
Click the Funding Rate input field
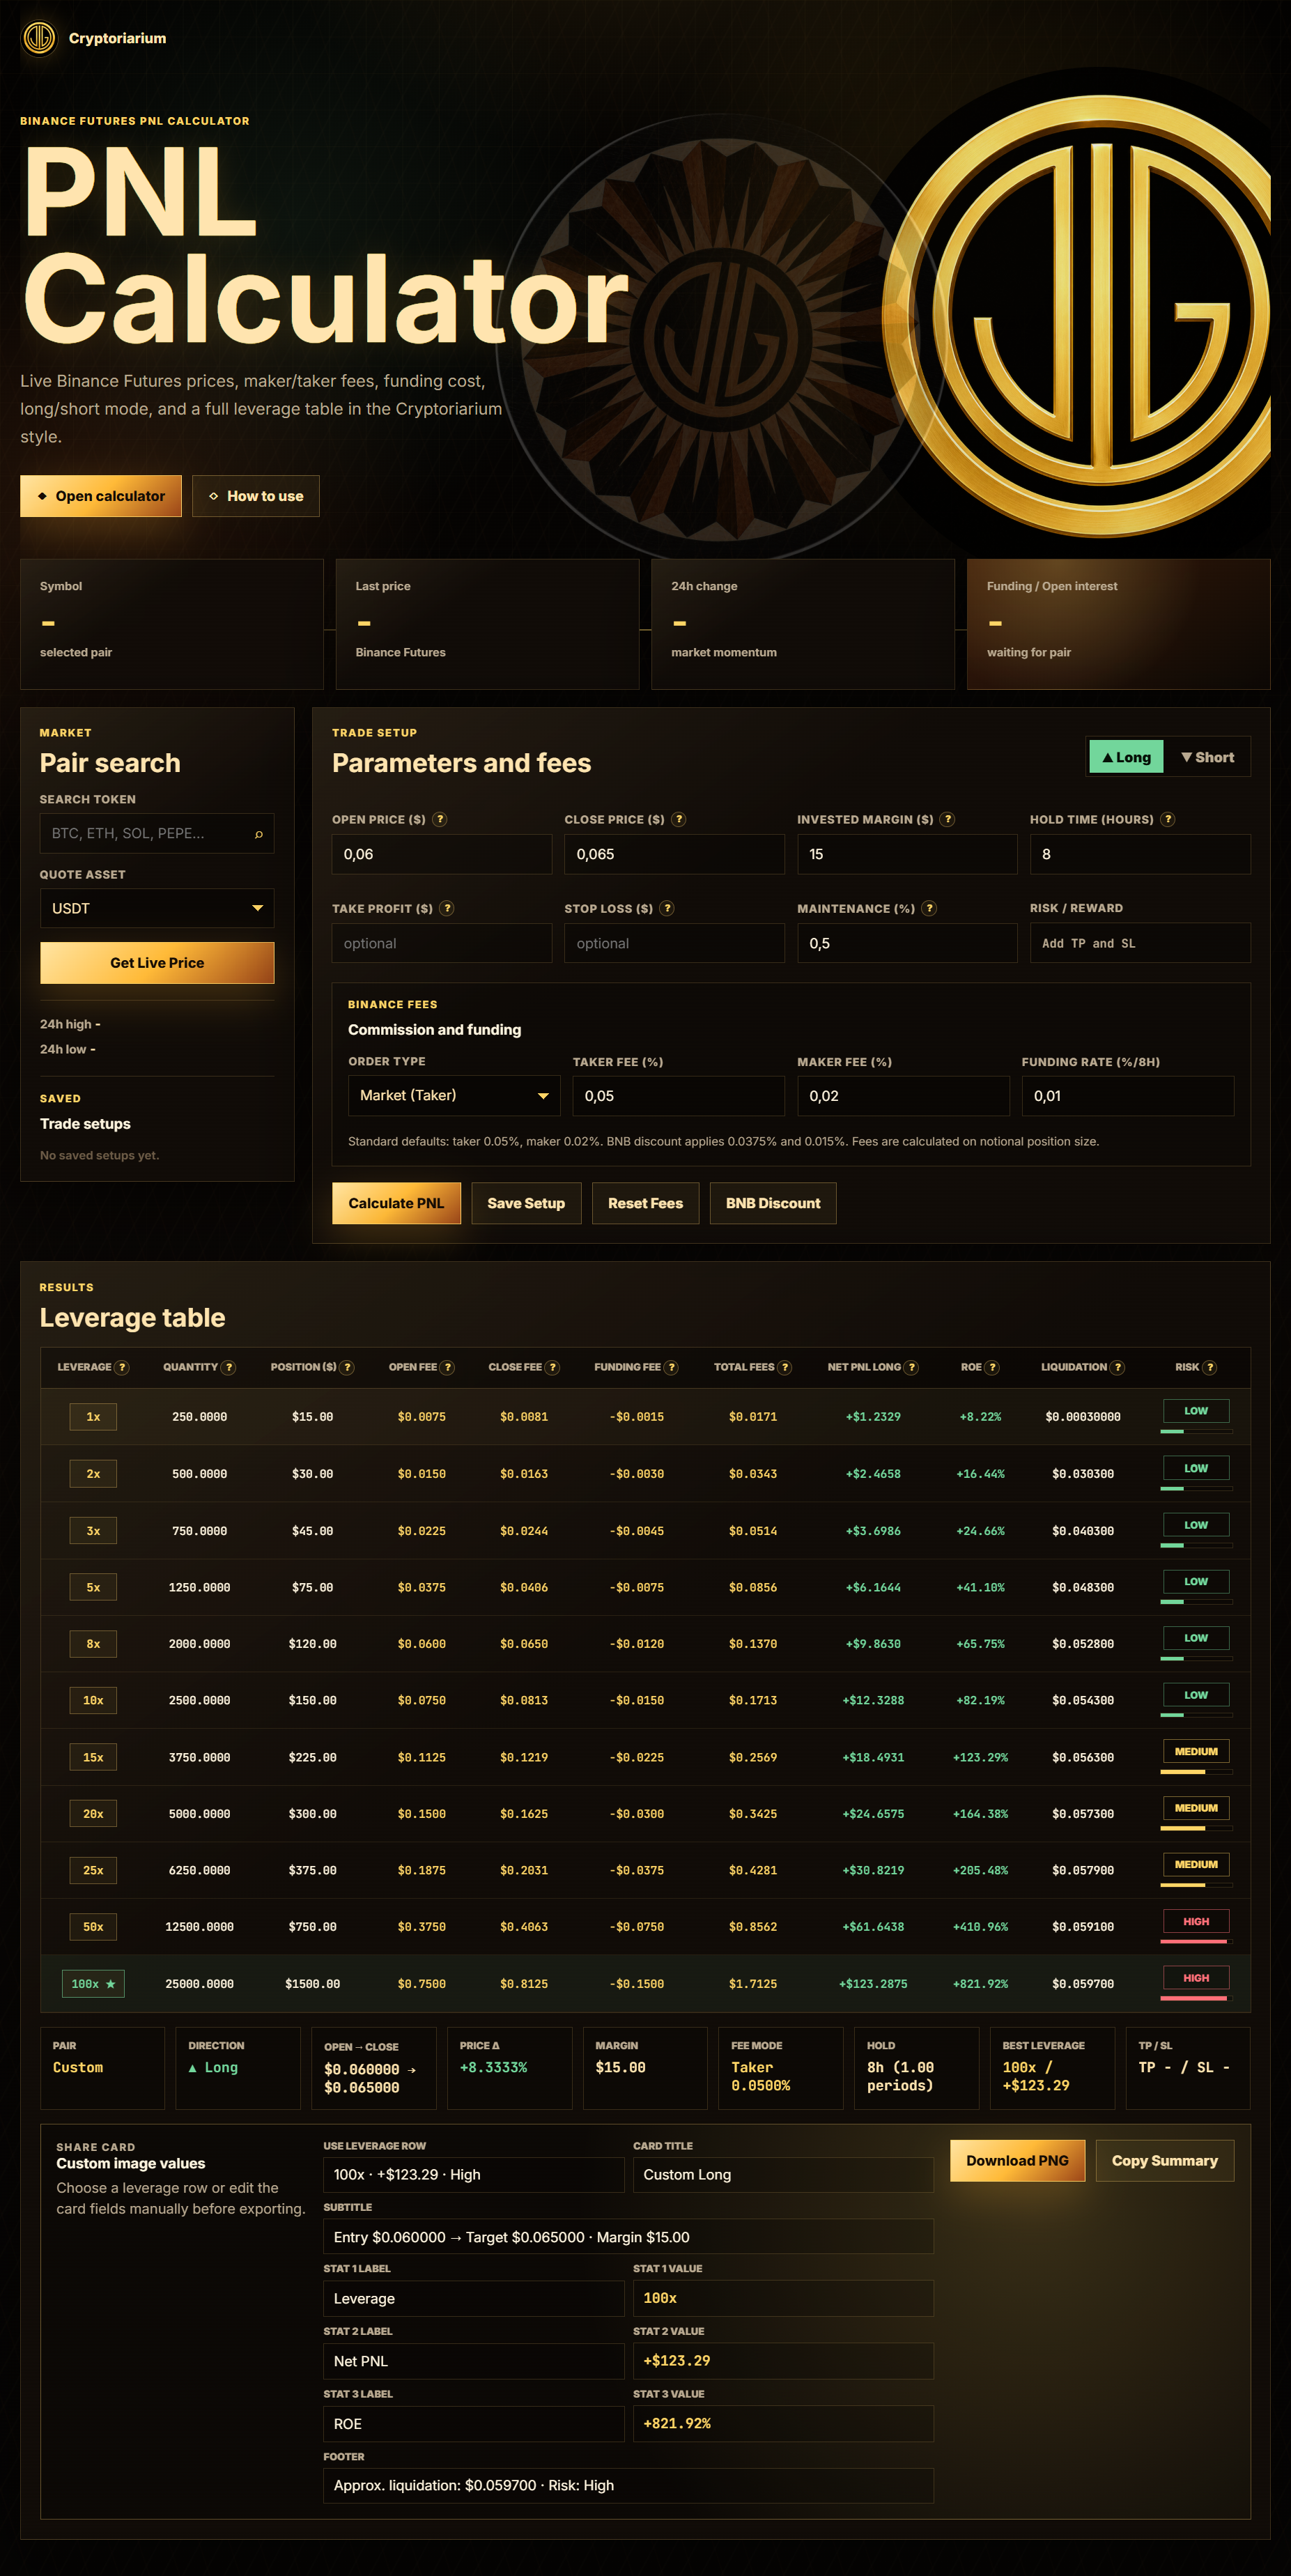click(x=1127, y=1096)
